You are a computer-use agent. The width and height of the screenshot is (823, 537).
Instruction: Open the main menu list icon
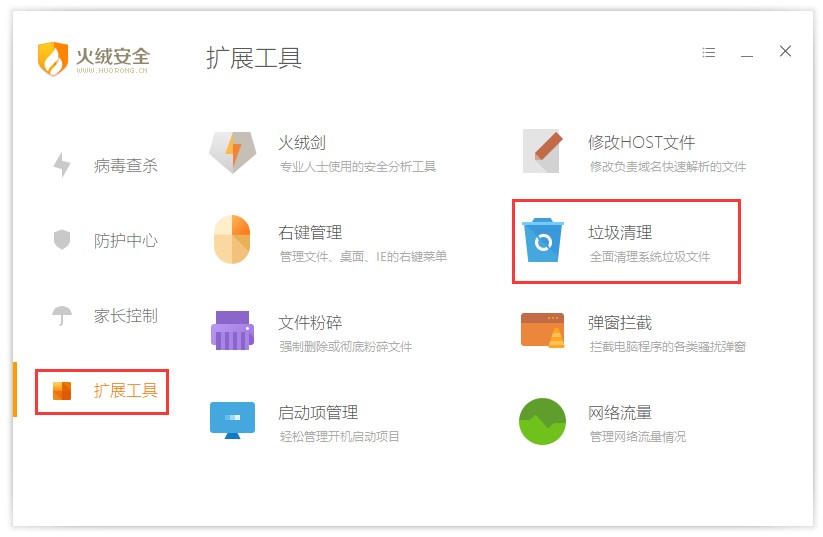[x=709, y=53]
